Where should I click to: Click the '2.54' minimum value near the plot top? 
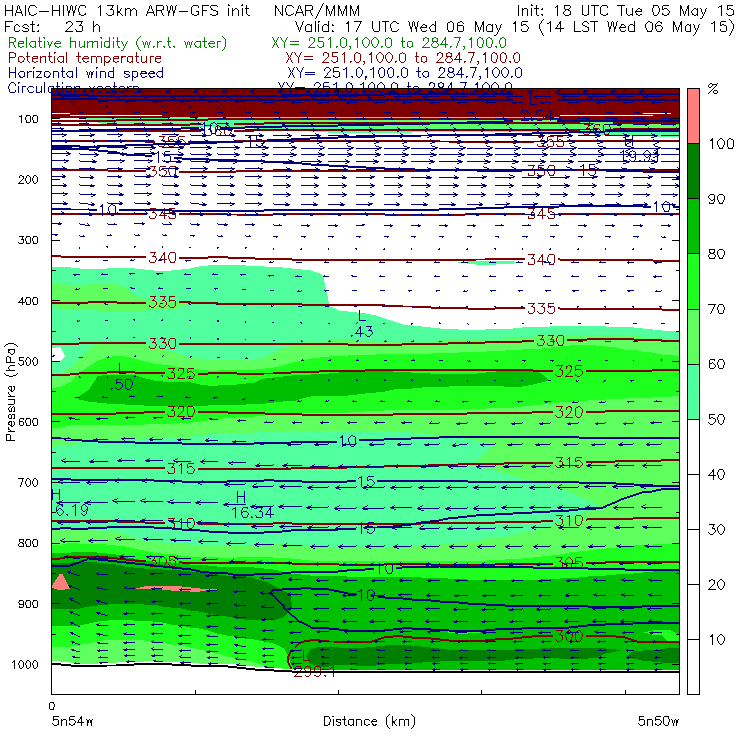coord(539,115)
